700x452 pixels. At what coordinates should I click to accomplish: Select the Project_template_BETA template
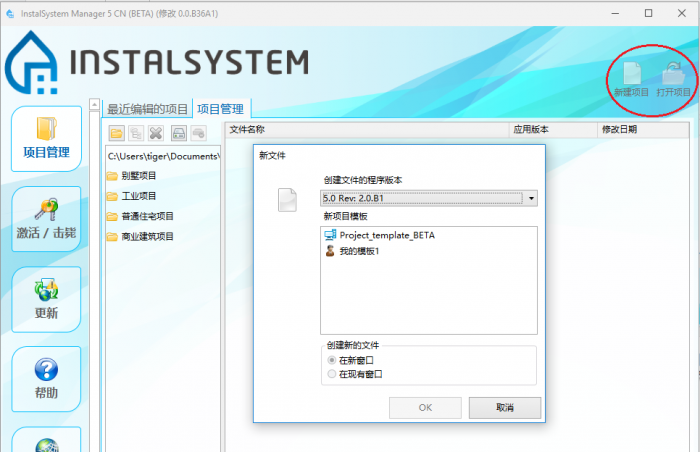point(387,235)
